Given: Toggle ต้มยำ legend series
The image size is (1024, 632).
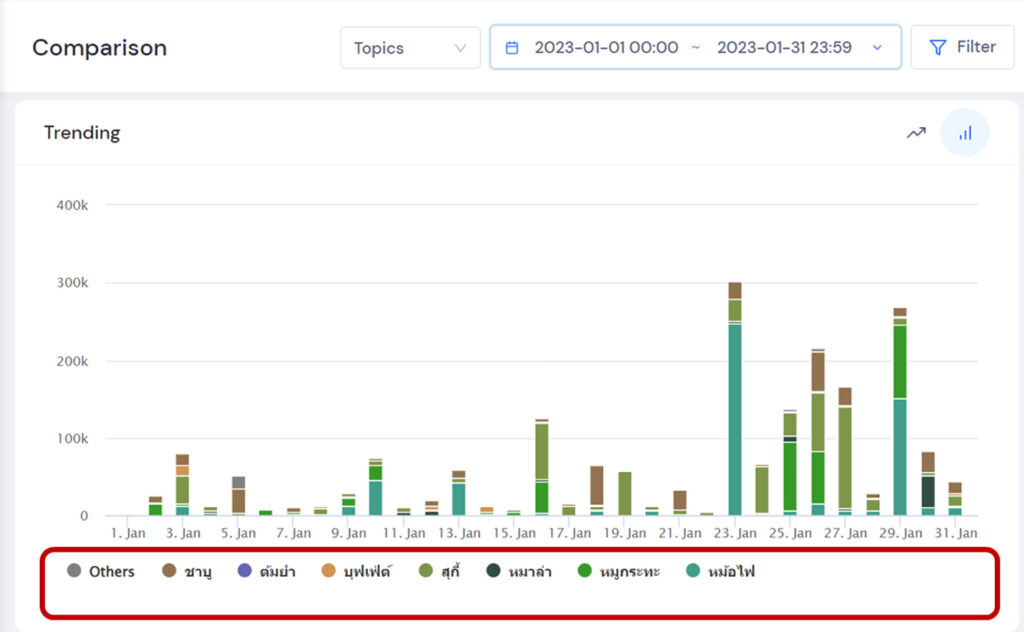Looking at the screenshot, I should click(266, 571).
